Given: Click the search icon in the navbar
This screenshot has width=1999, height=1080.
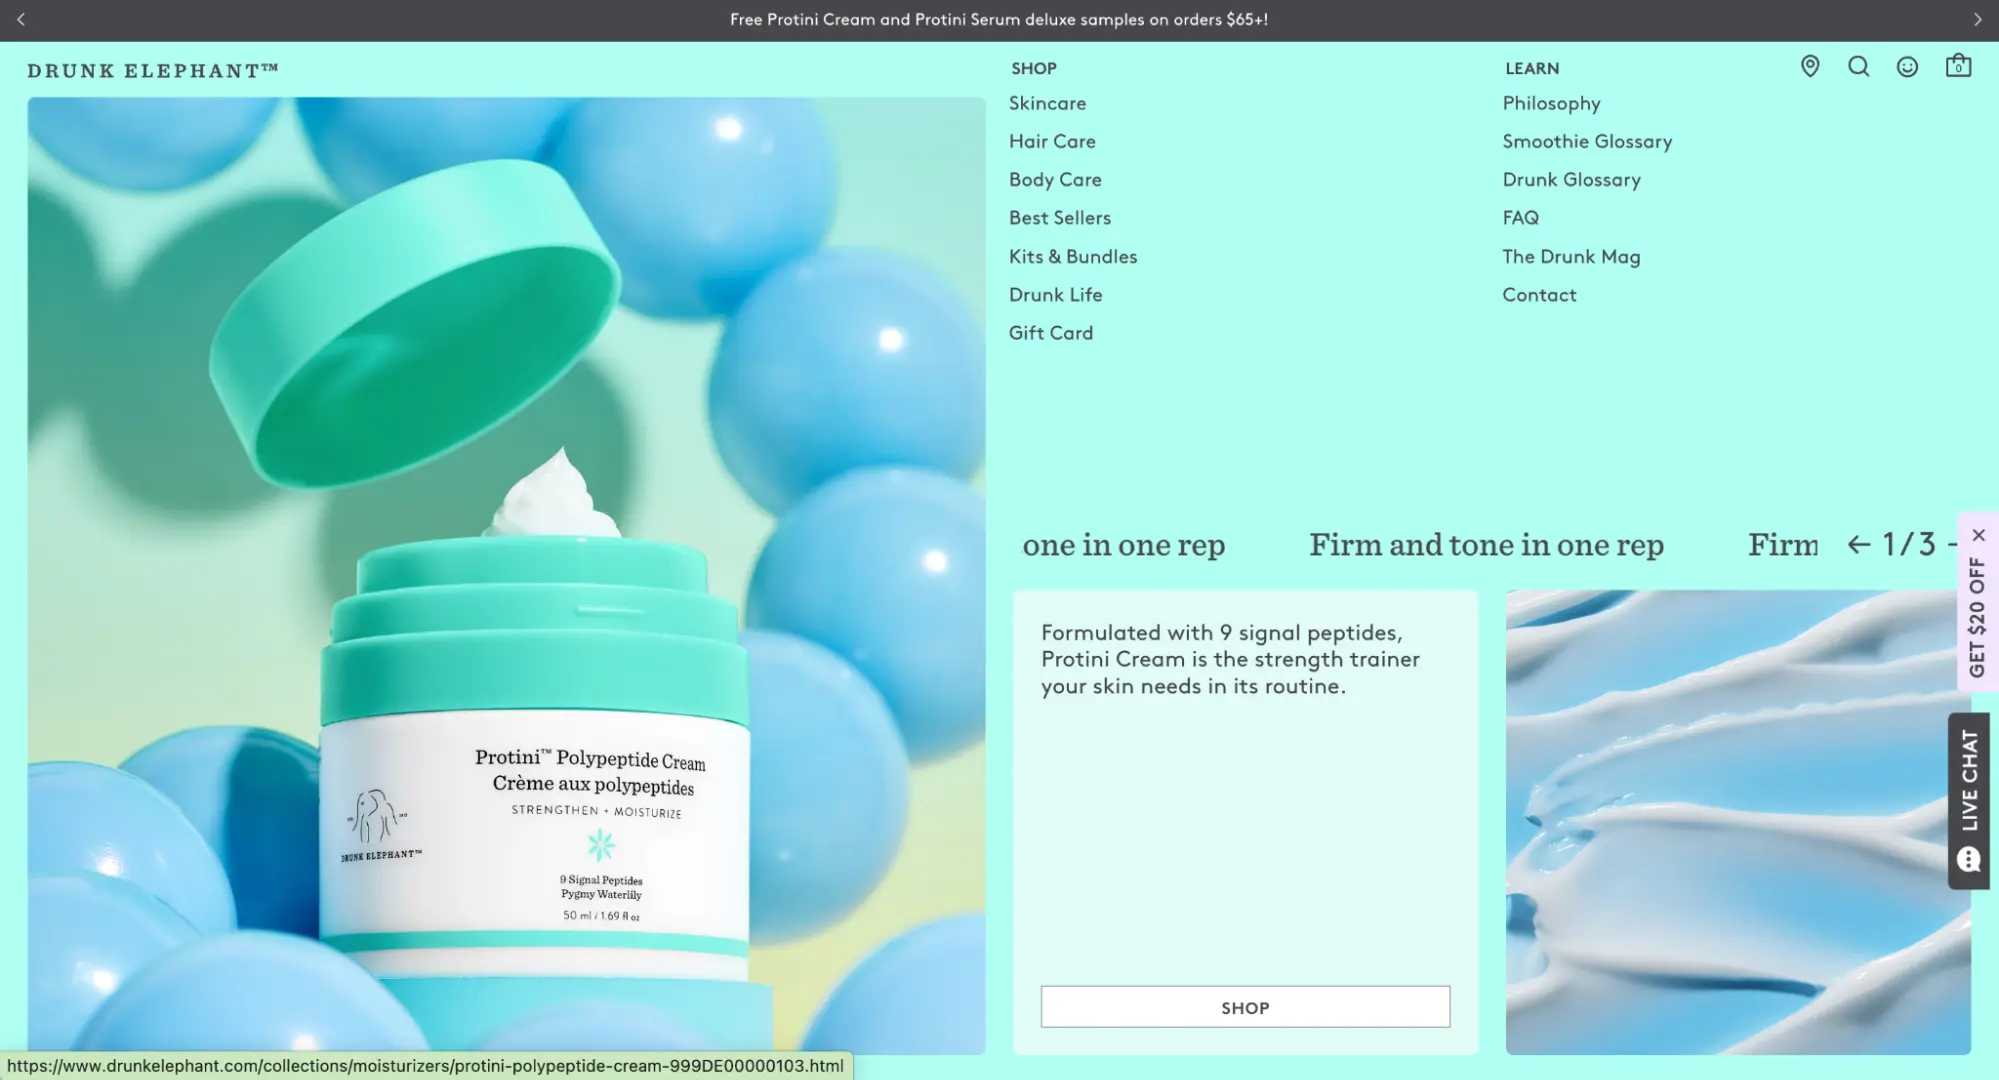Looking at the screenshot, I should pyautogui.click(x=1858, y=65).
